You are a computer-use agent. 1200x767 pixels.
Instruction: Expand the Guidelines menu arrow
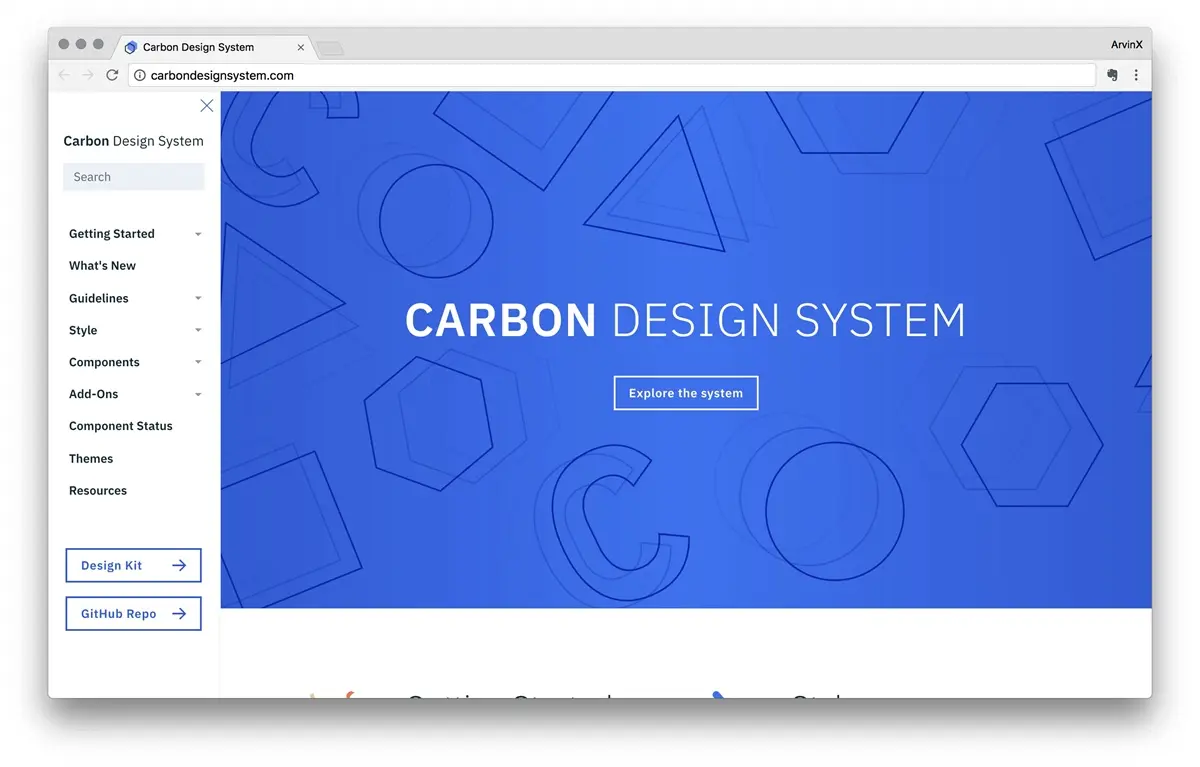tap(198, 298)
